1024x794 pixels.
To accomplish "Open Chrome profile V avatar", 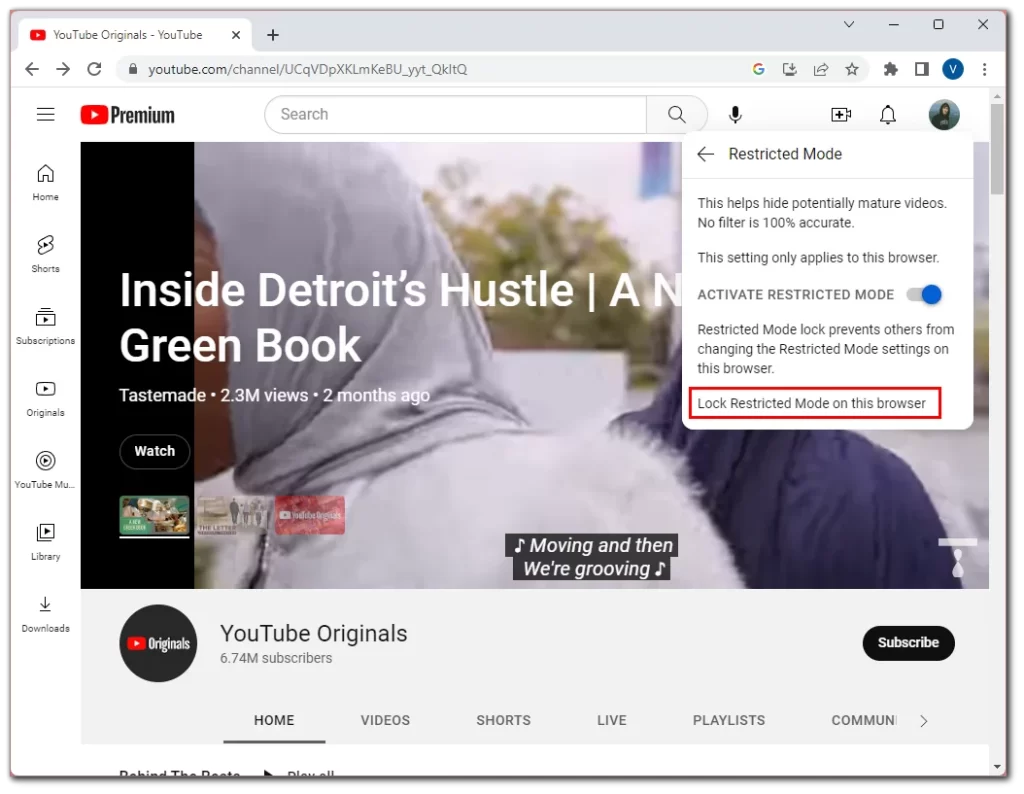I will coord(952,69).
